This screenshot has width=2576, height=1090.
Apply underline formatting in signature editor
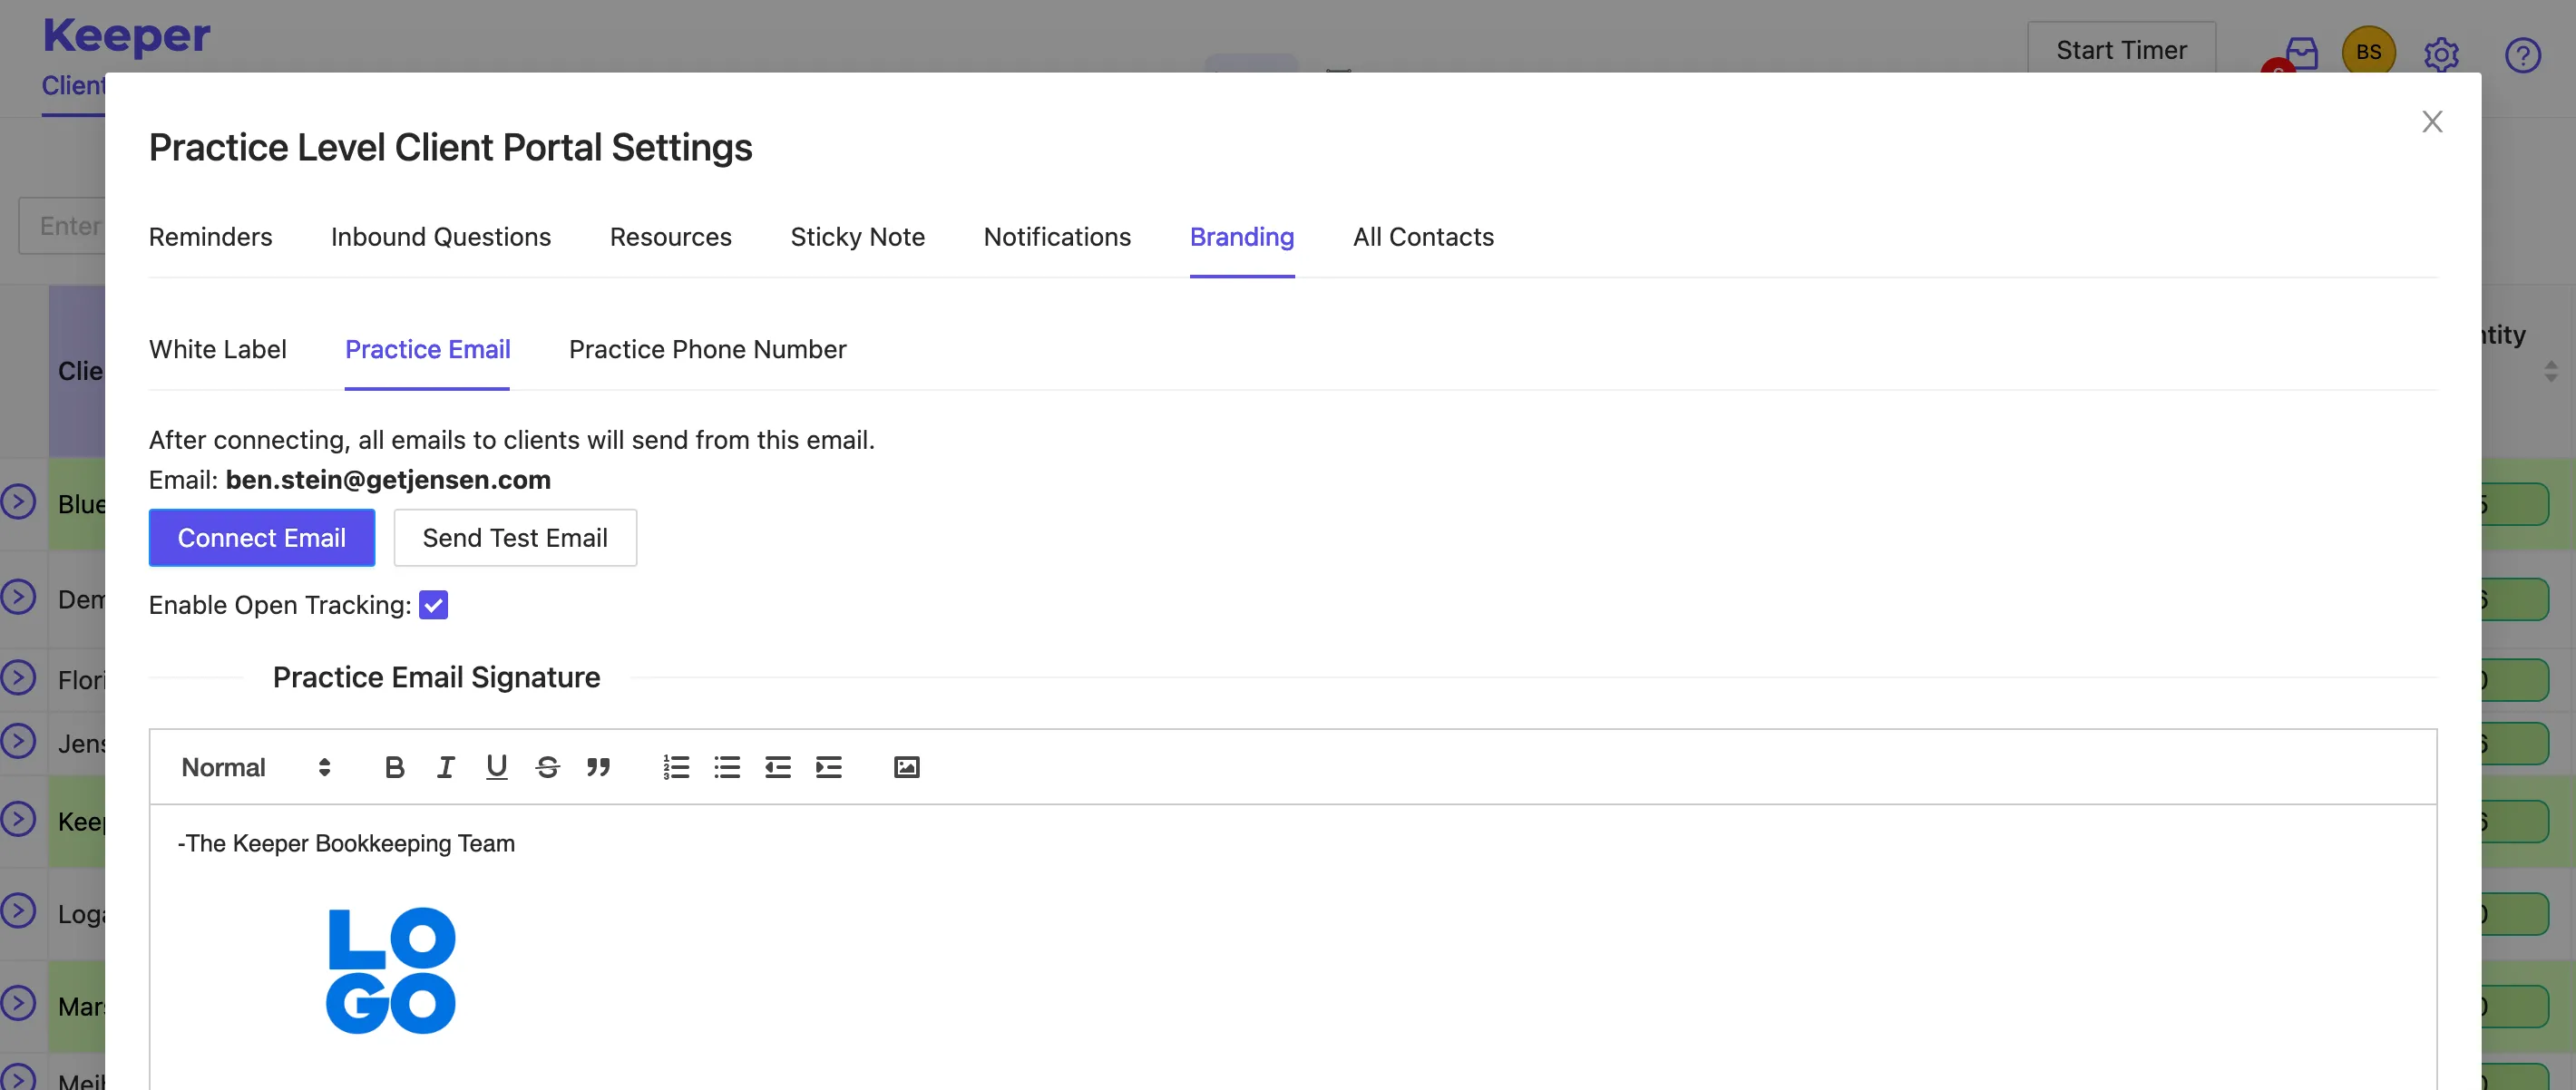pos(496,767)
